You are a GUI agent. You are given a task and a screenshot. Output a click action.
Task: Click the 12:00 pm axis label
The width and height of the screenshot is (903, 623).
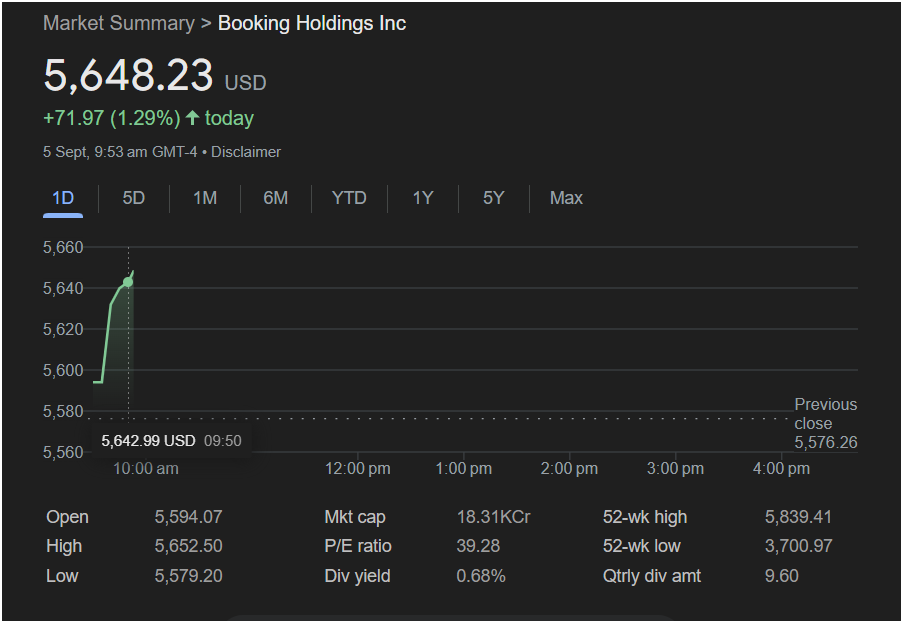(358, 469)
